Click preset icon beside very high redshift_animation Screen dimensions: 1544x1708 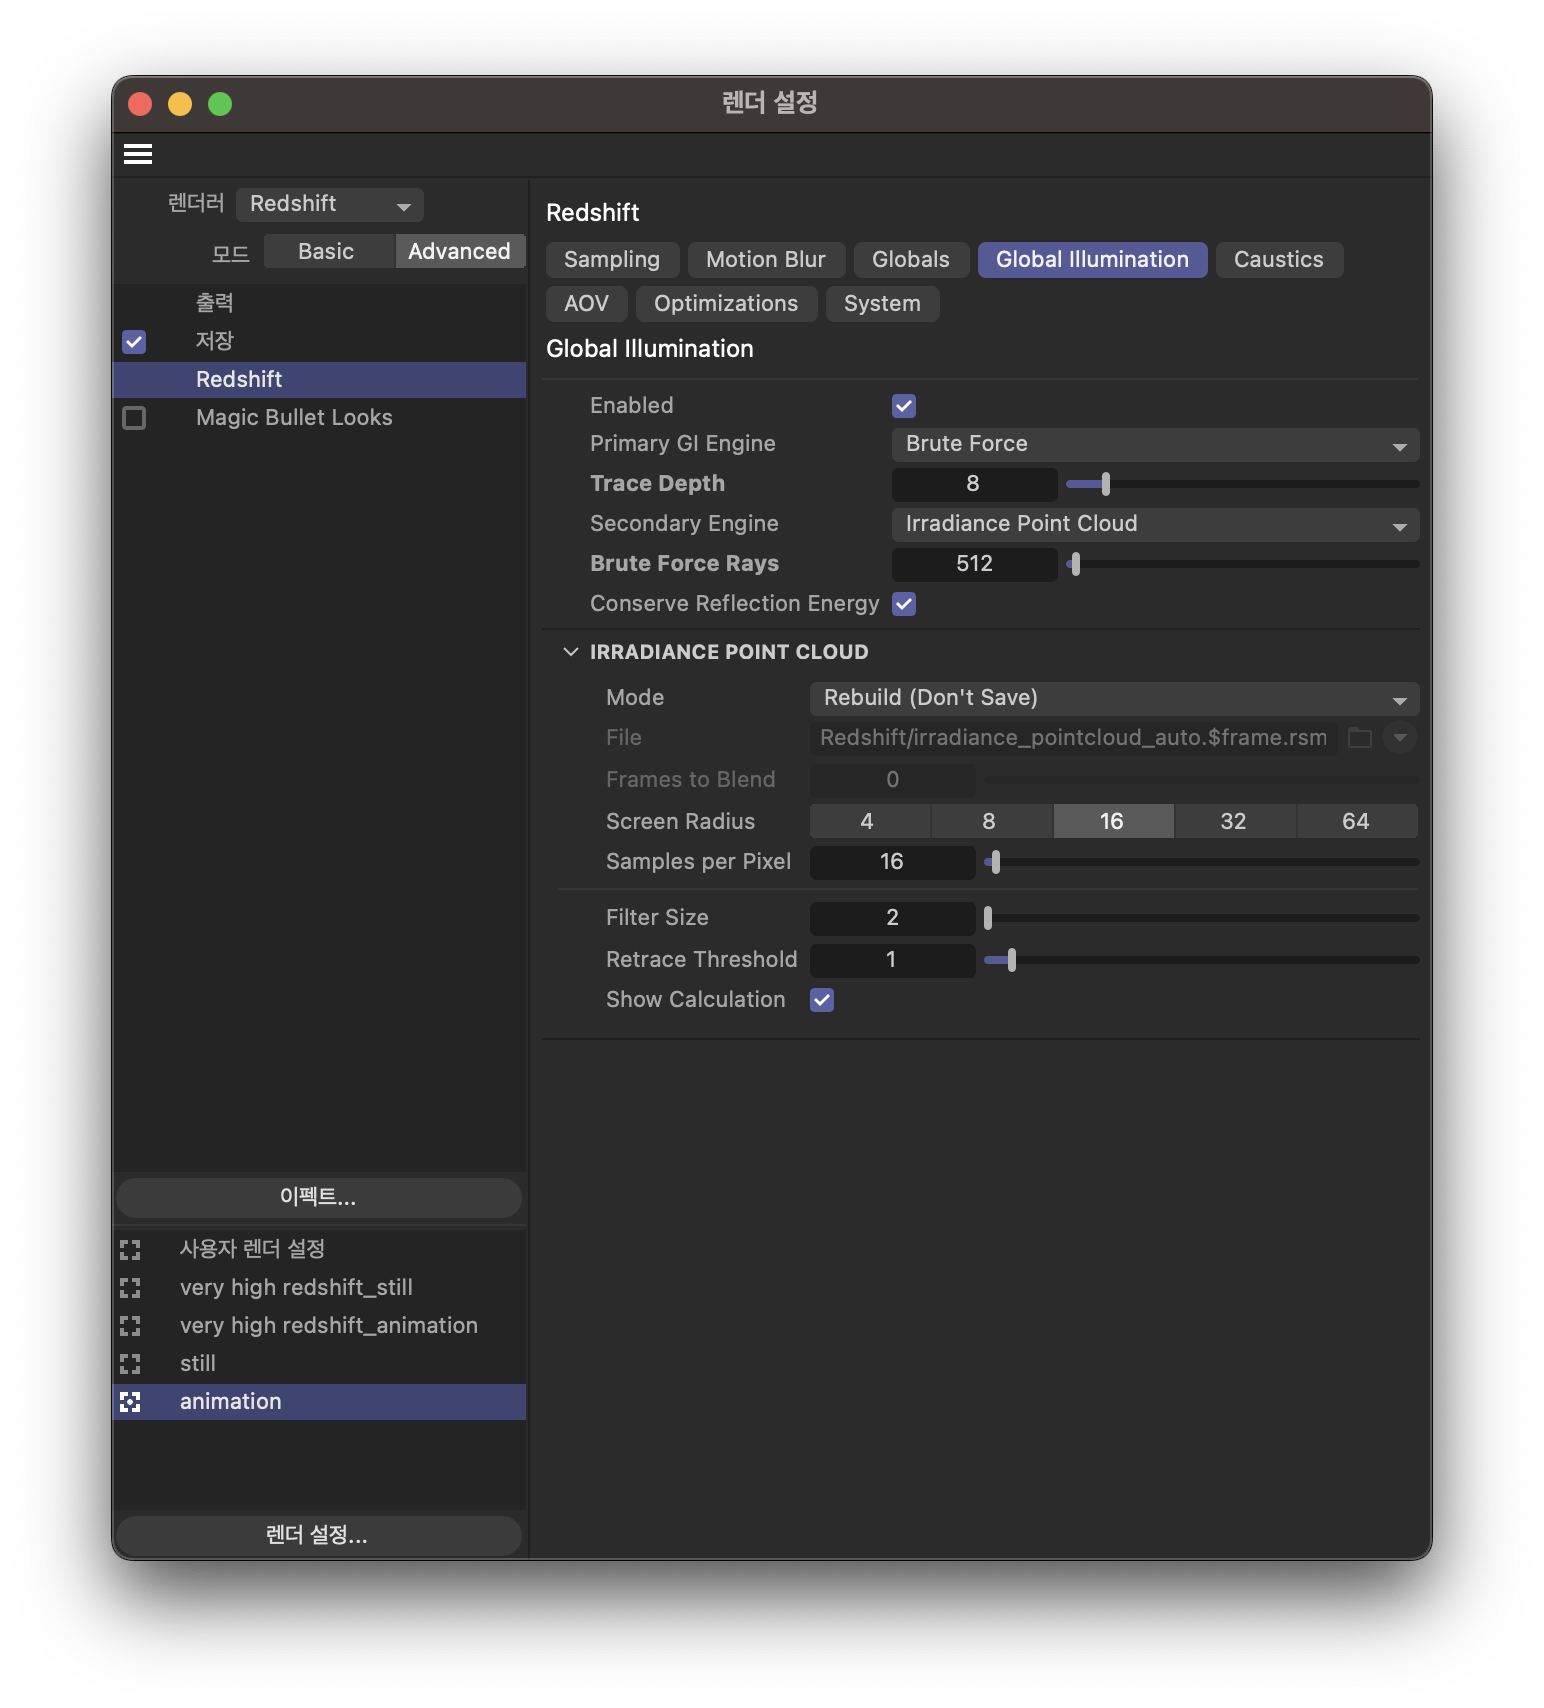[130, 1325]
